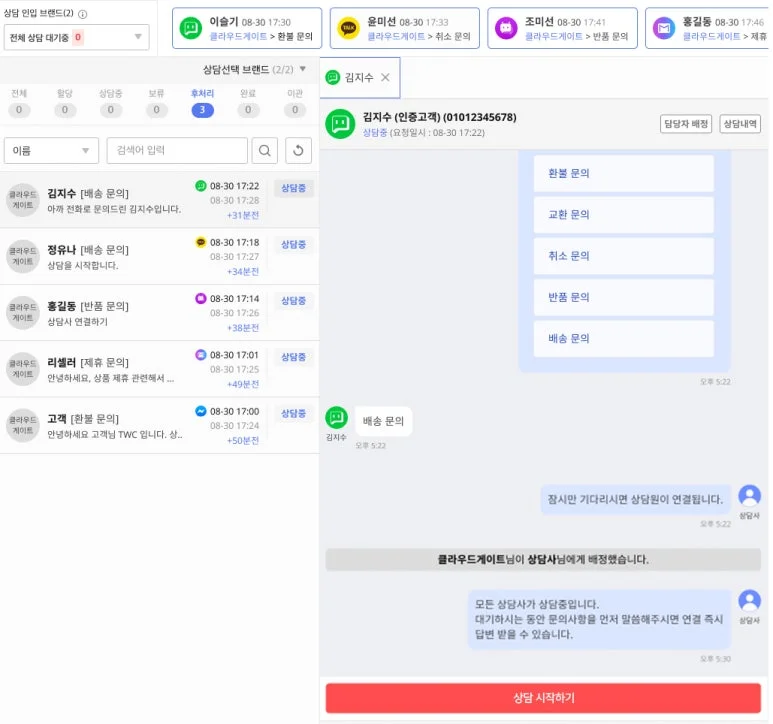Click 상담중 badge on 김지수 row

click(293, 188)
